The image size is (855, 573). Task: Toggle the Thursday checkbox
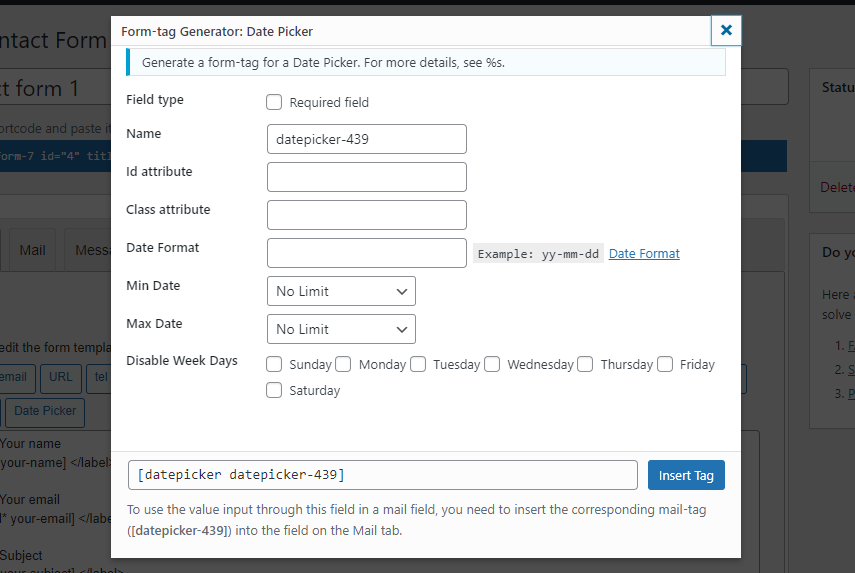[x=585, y=364]
